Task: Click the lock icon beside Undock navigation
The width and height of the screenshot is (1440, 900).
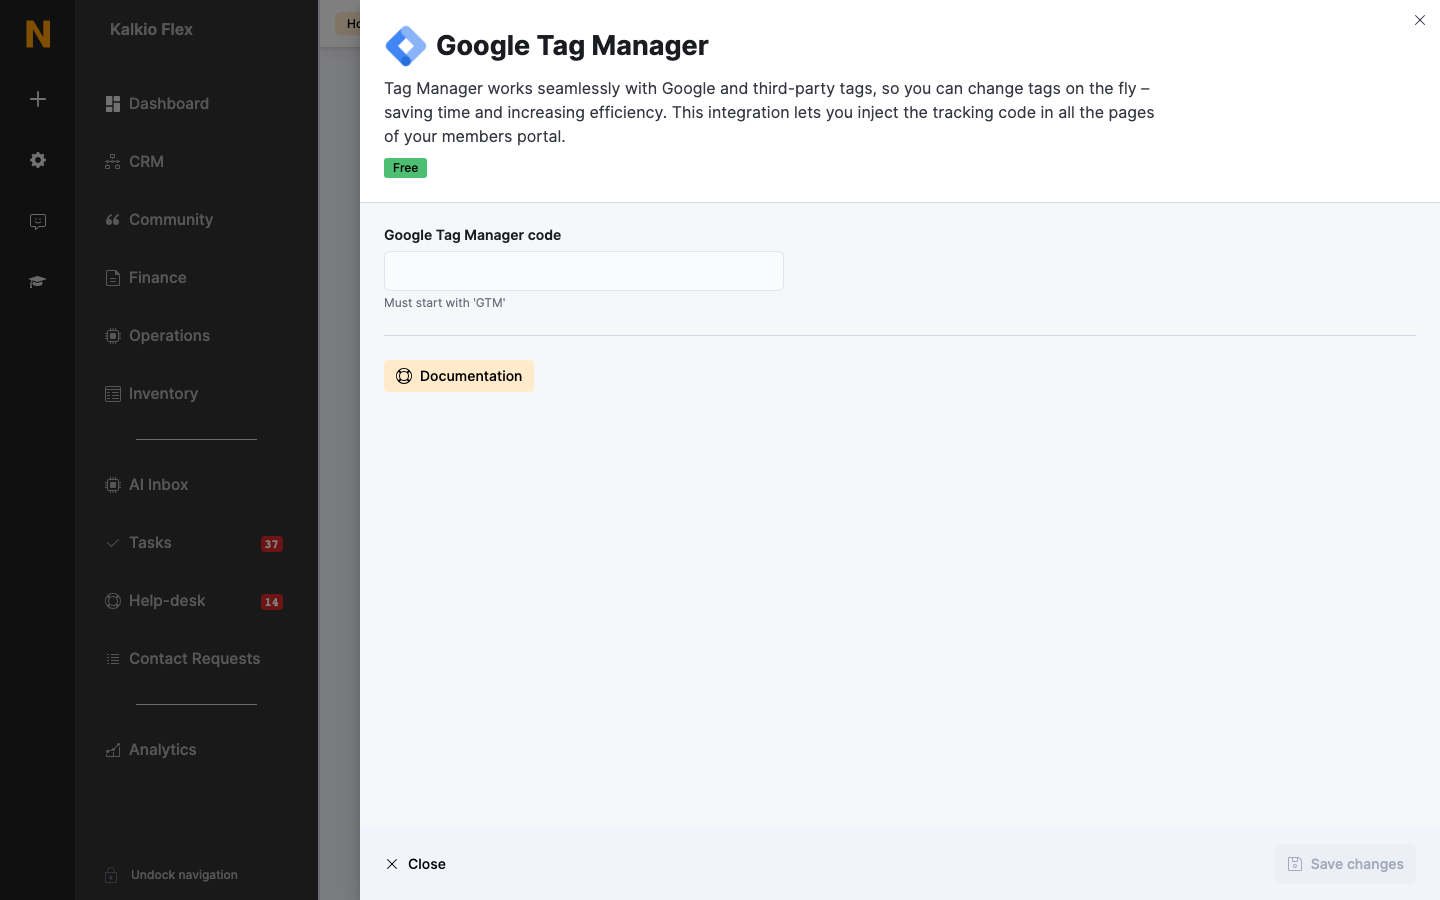Action: (x=111, y=875)
